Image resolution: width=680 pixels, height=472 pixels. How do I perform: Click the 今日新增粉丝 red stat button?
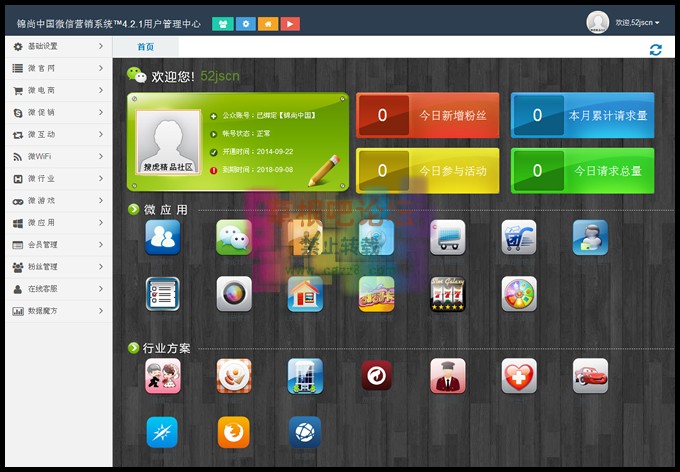pyautogui.click(x=427, y=115)
